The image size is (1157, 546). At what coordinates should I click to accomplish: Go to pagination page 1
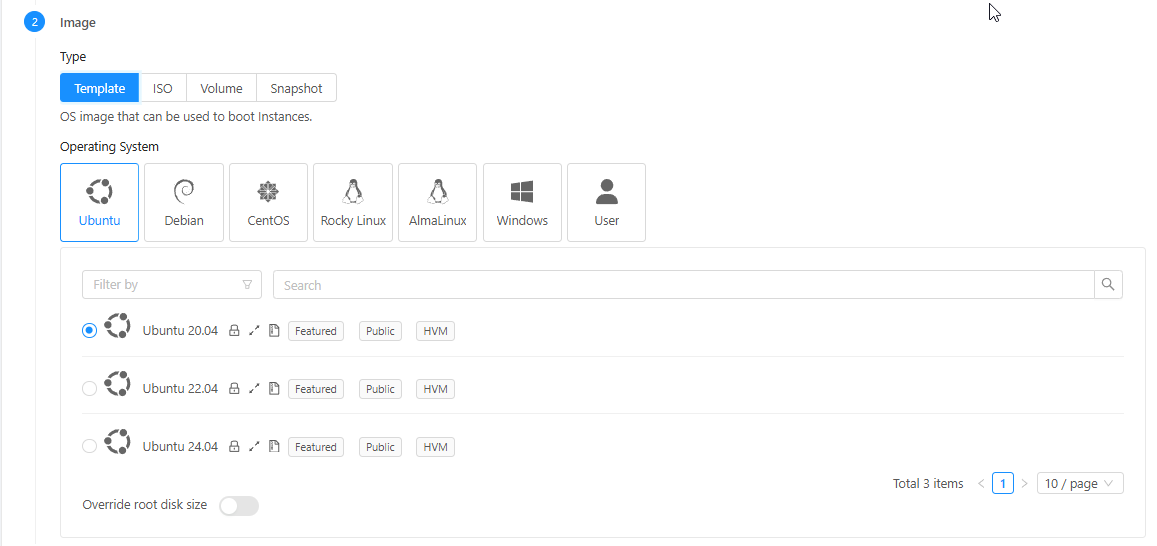pyautogui.click(x=1003, y=484)
